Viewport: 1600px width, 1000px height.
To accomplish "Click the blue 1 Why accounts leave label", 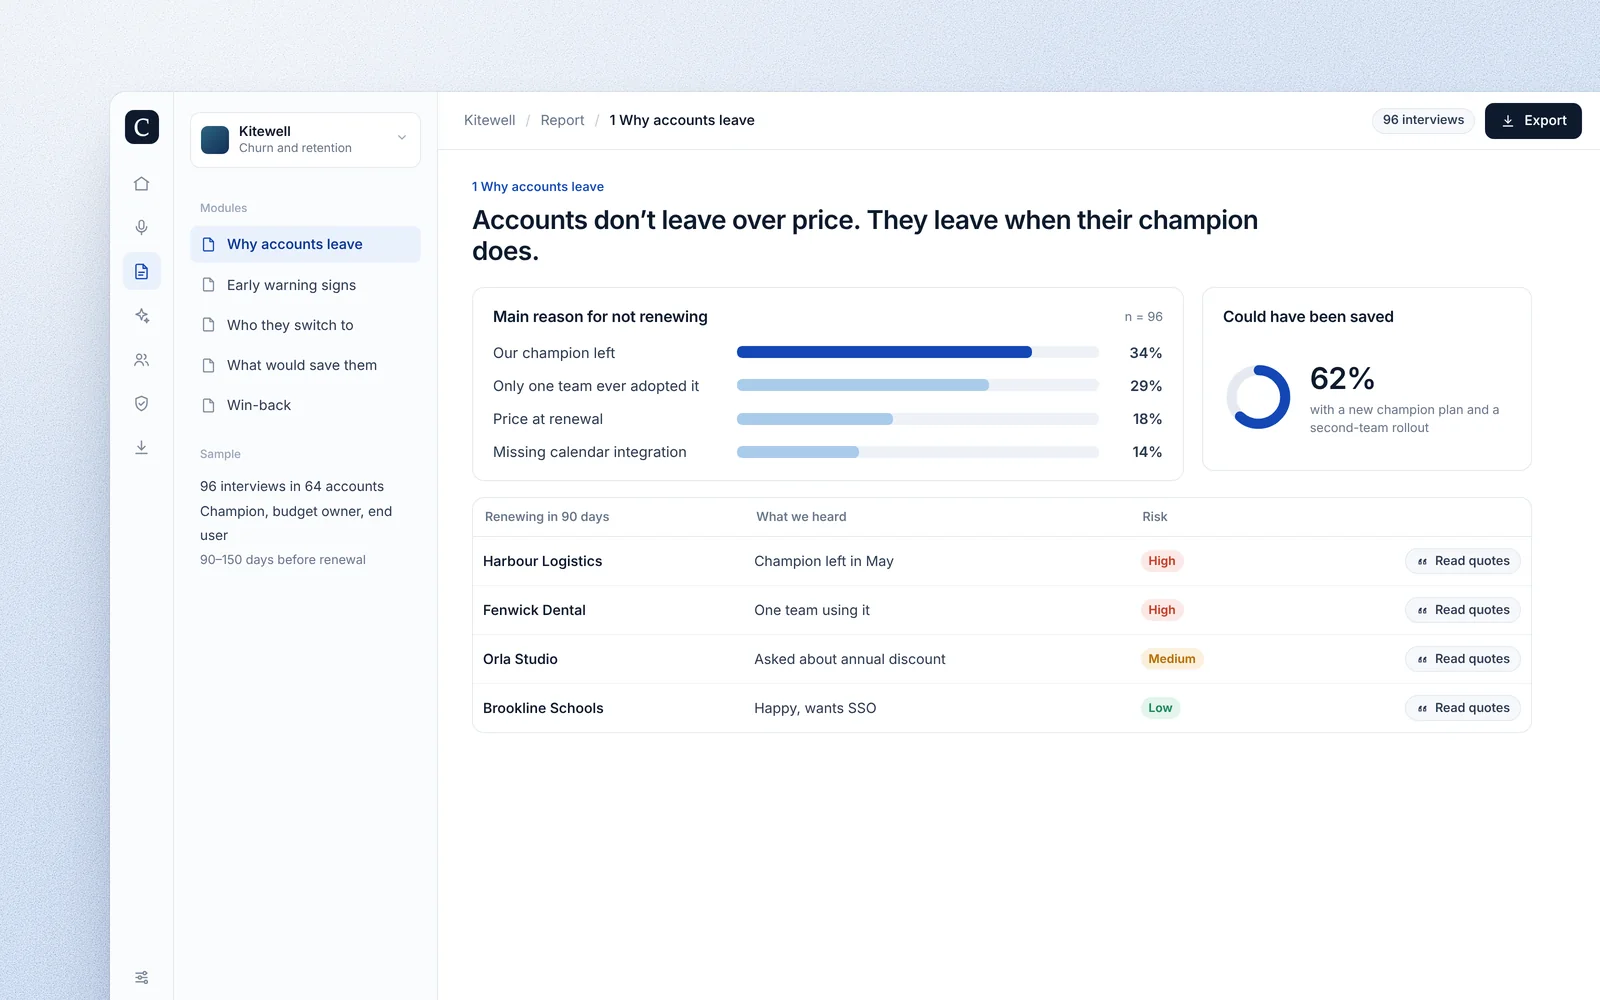I will click(x=538, y=187).
